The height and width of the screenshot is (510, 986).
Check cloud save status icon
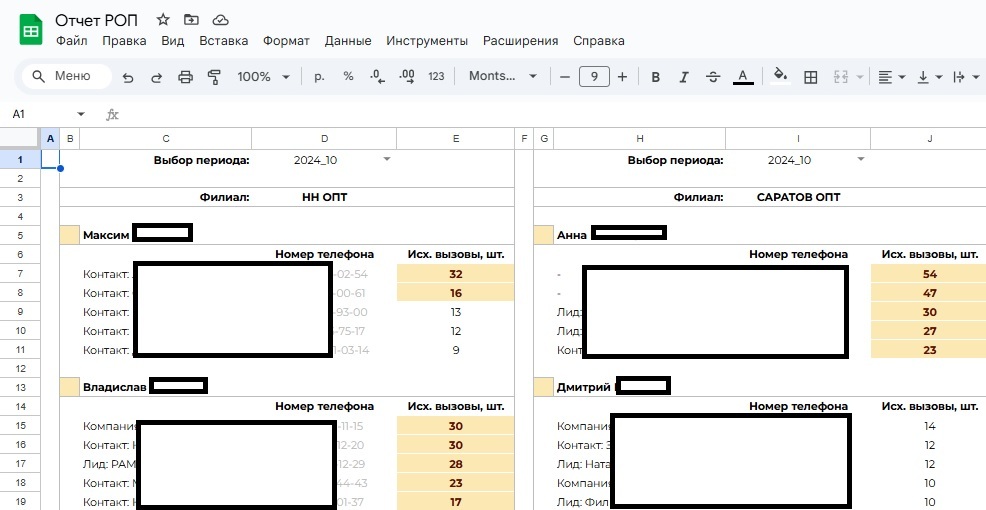point(220,20)
